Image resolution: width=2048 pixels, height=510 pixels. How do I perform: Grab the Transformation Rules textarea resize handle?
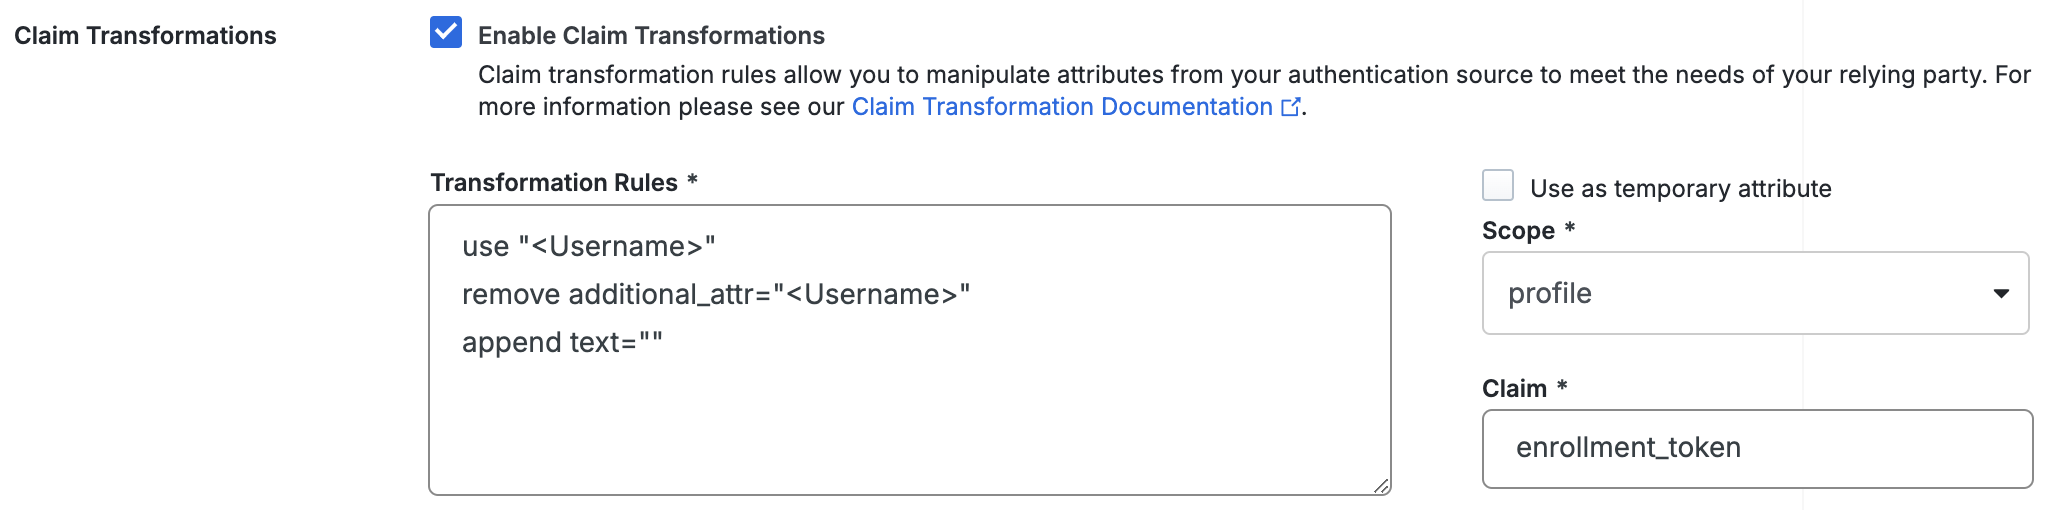pyautogui.click(x=1381, y=486)
